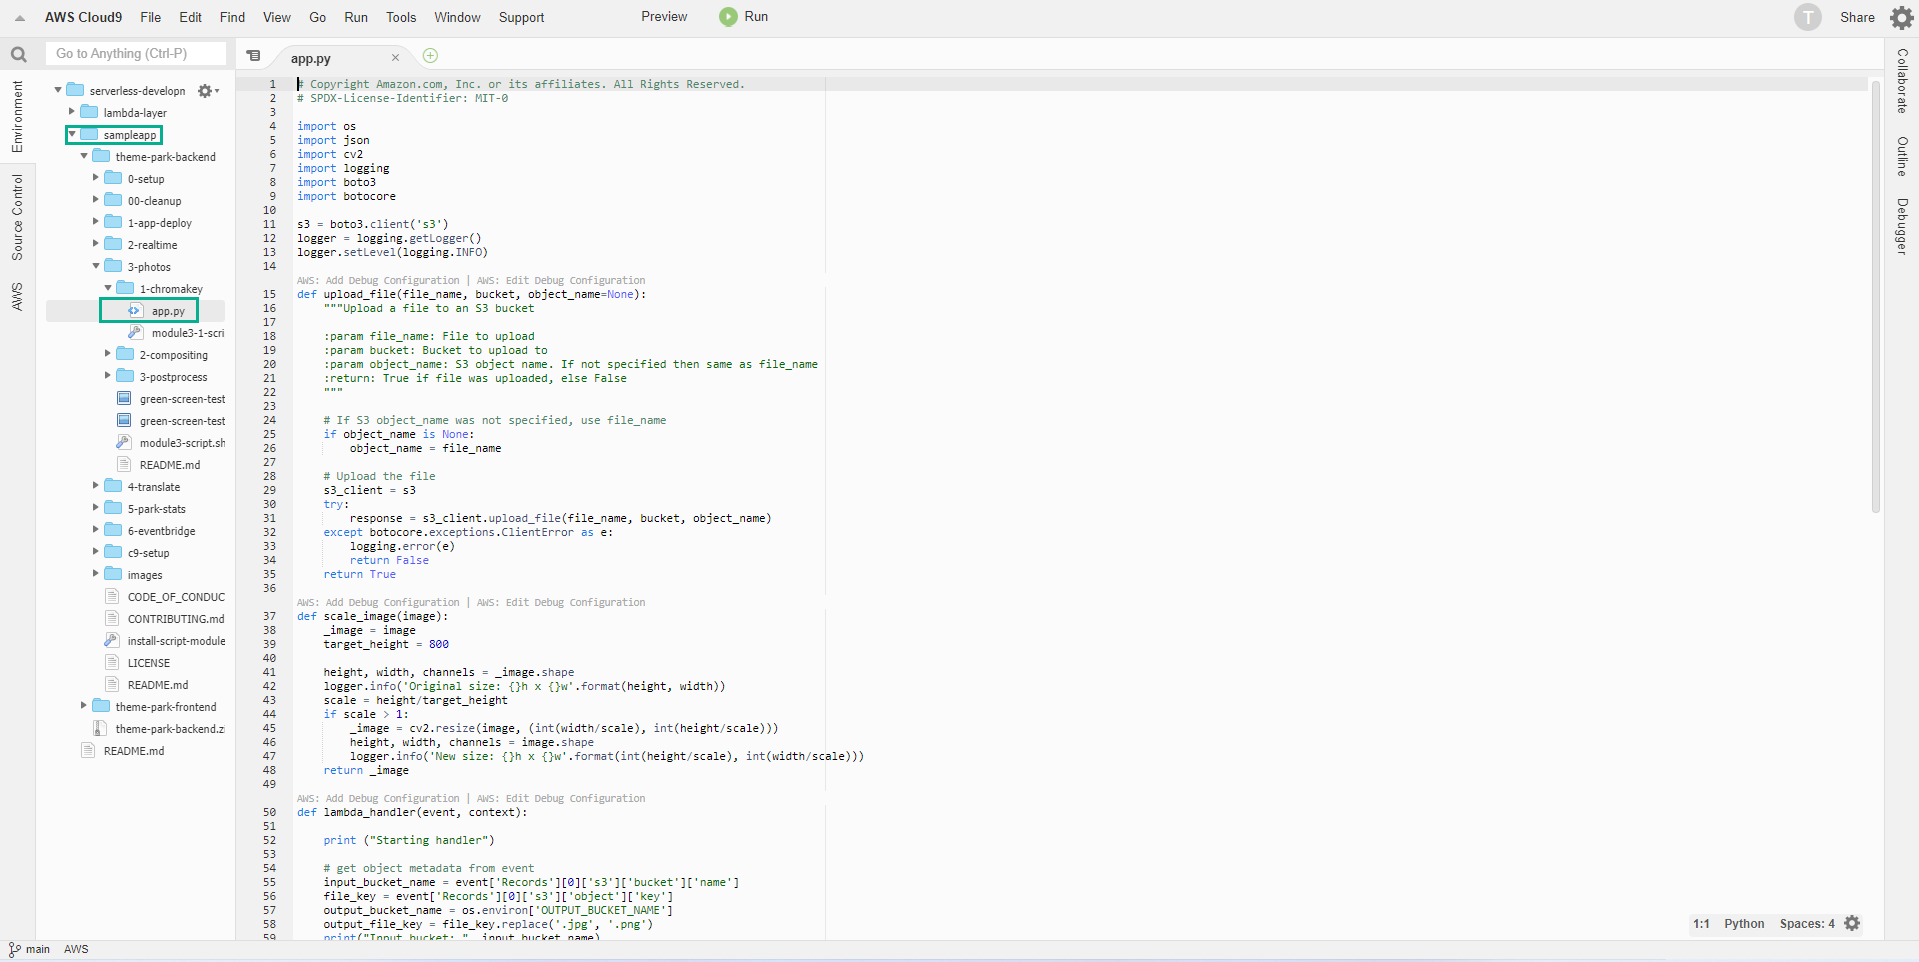Click the install-script-module file icon
The image size is (1919, 962).
pyautogui.click(x=111, y=640)
